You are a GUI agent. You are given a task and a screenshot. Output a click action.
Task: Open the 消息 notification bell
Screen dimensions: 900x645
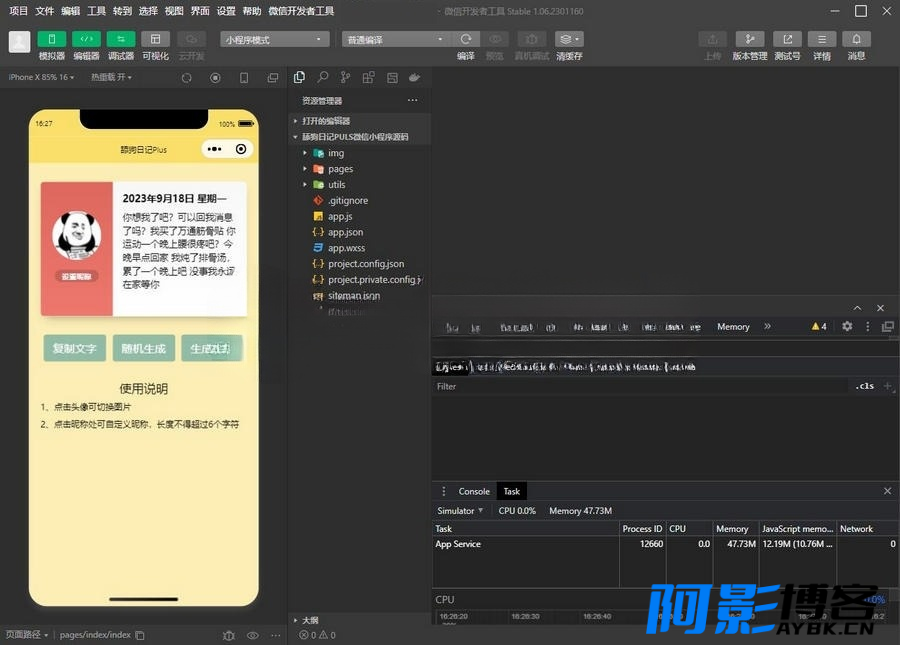tap(856, 39)
